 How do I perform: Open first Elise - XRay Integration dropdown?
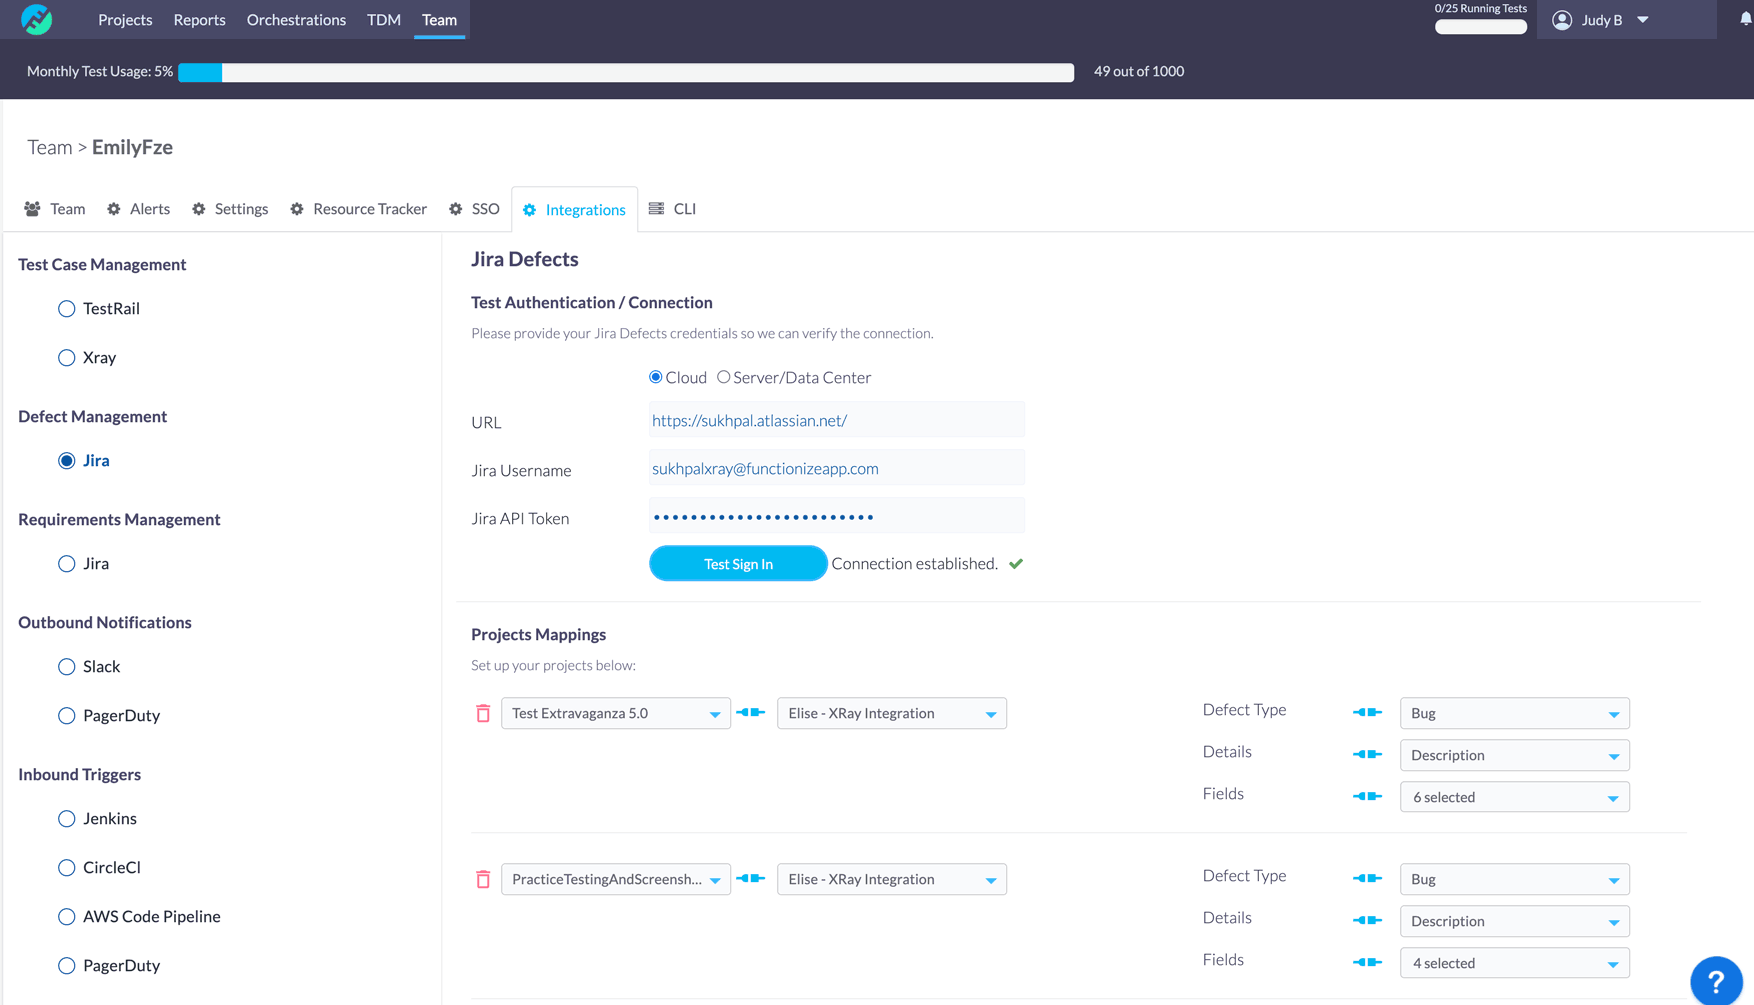click(x=892, y=713)
